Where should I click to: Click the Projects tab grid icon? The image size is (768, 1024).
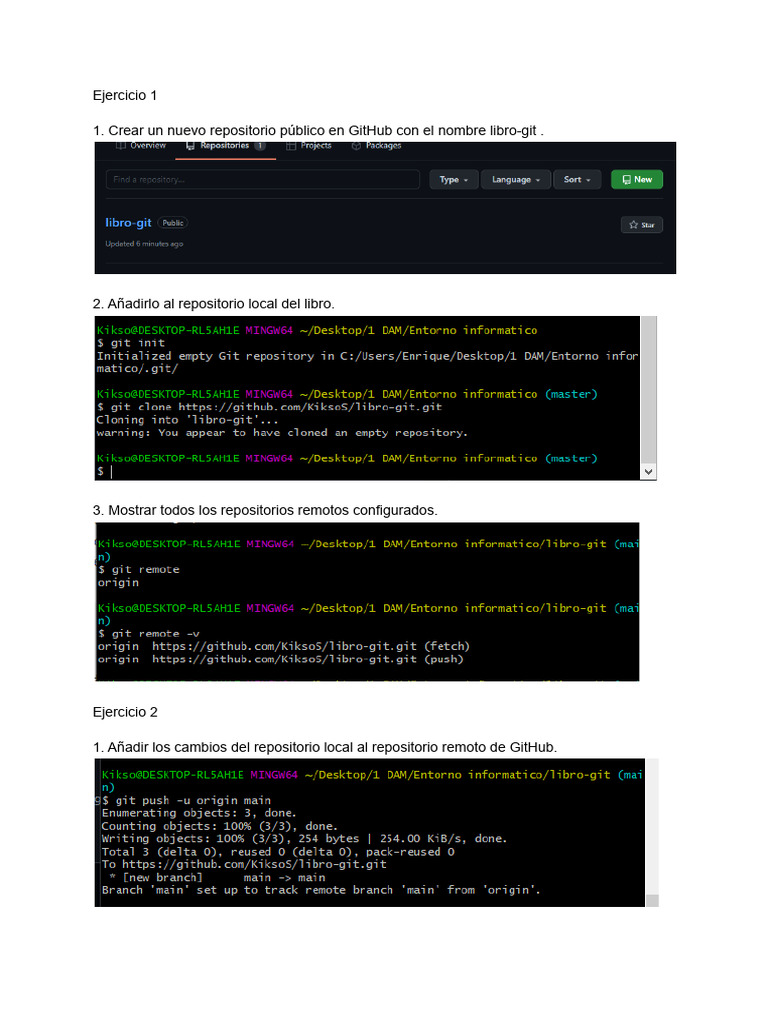(x=292, y=146)
